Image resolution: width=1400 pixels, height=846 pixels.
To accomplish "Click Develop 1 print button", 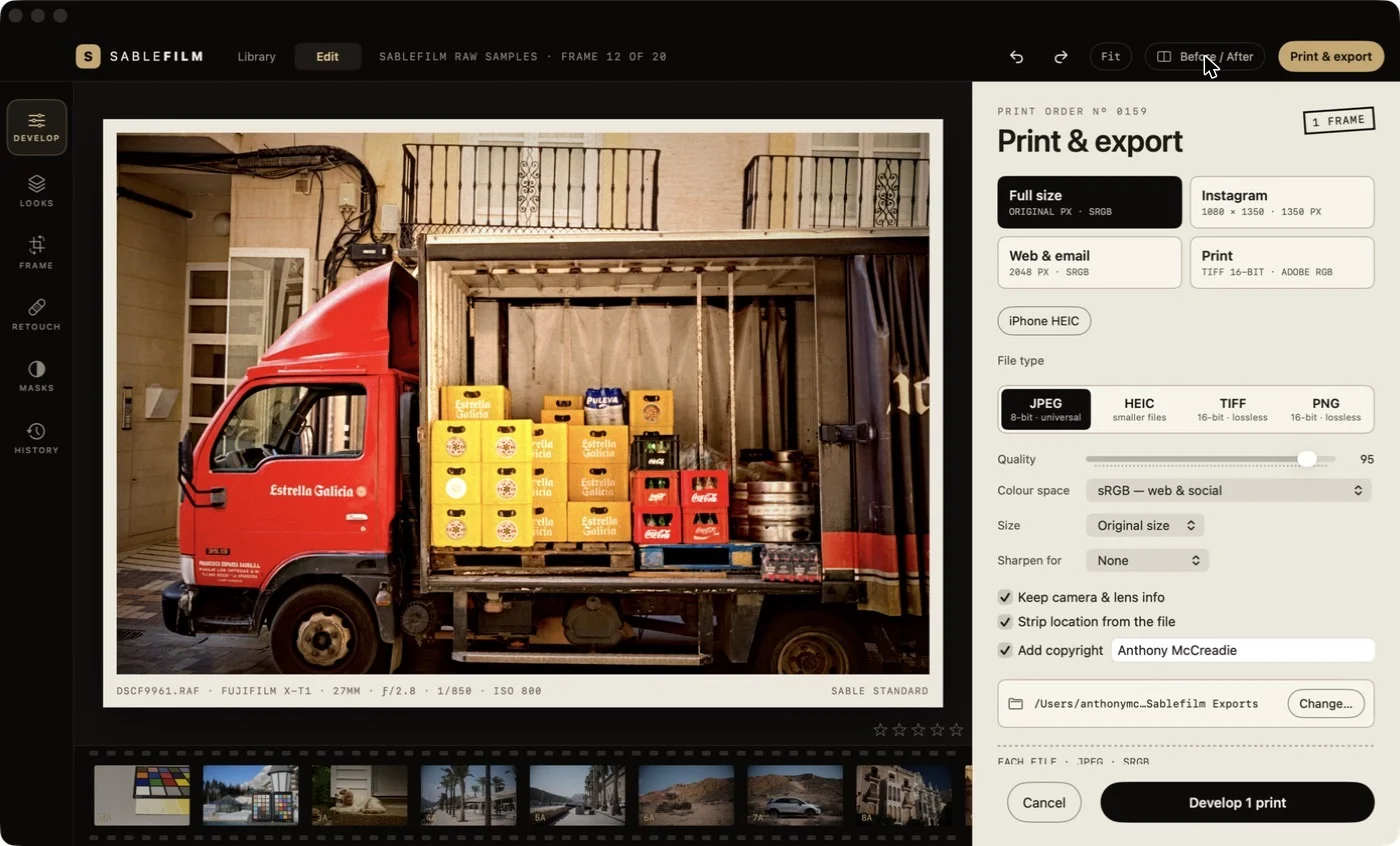I will pos(1237,802).
